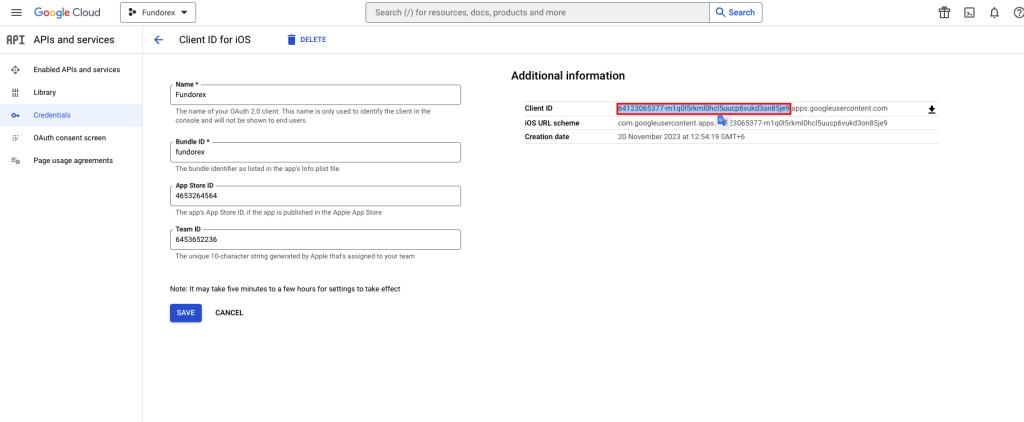Screen dimensions: 1024x422
Task: Open the notifications bell
Action: [995, 12]
